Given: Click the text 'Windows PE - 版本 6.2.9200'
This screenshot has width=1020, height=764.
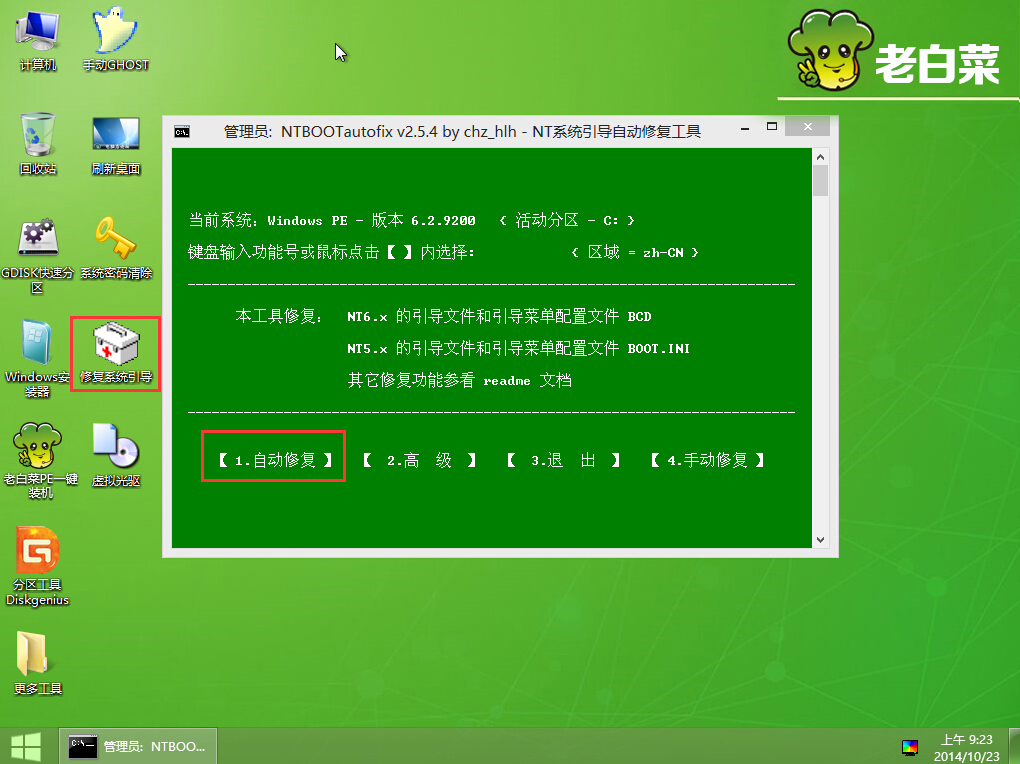Looking at the screenshot, I should [371, 221].
